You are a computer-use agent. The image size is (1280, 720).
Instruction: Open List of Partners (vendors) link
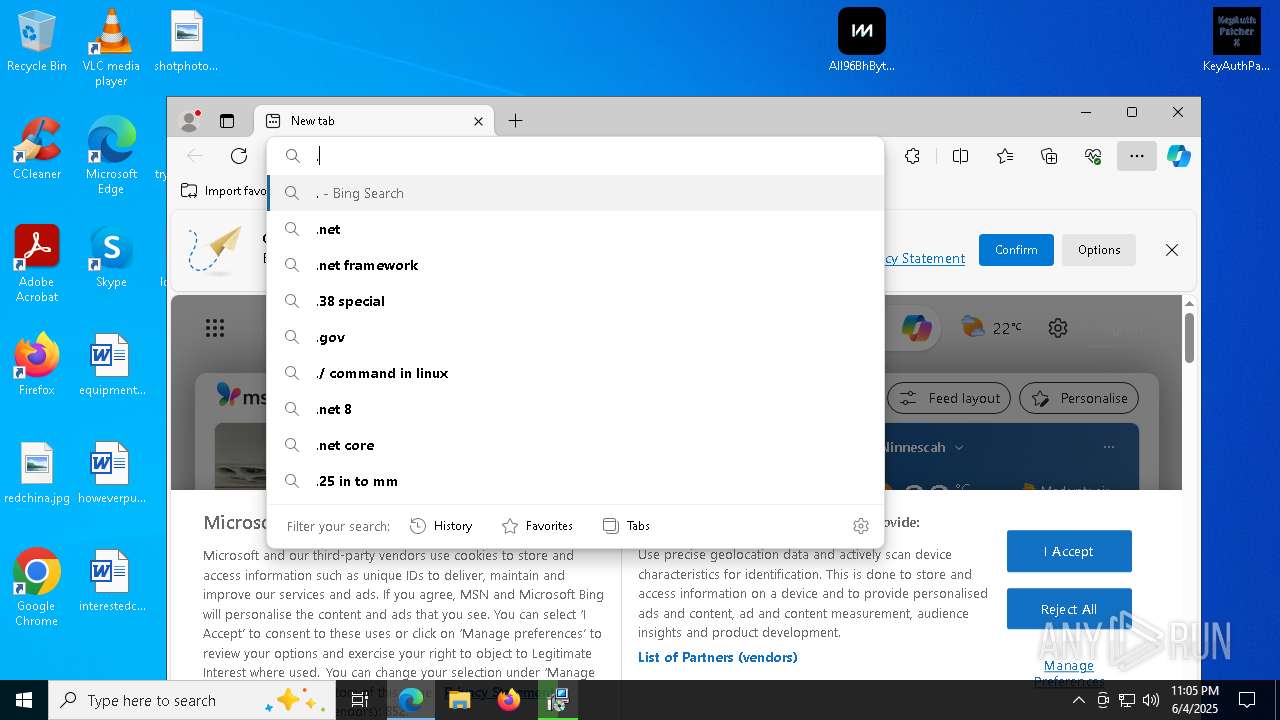(x=718, y=657)
